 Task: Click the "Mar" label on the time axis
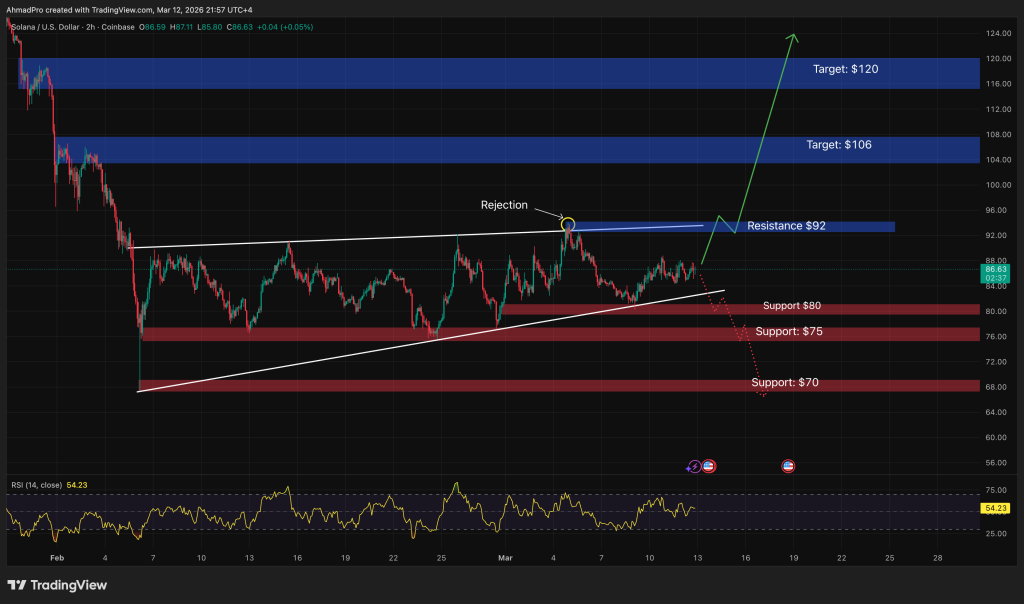click(504, 557)
